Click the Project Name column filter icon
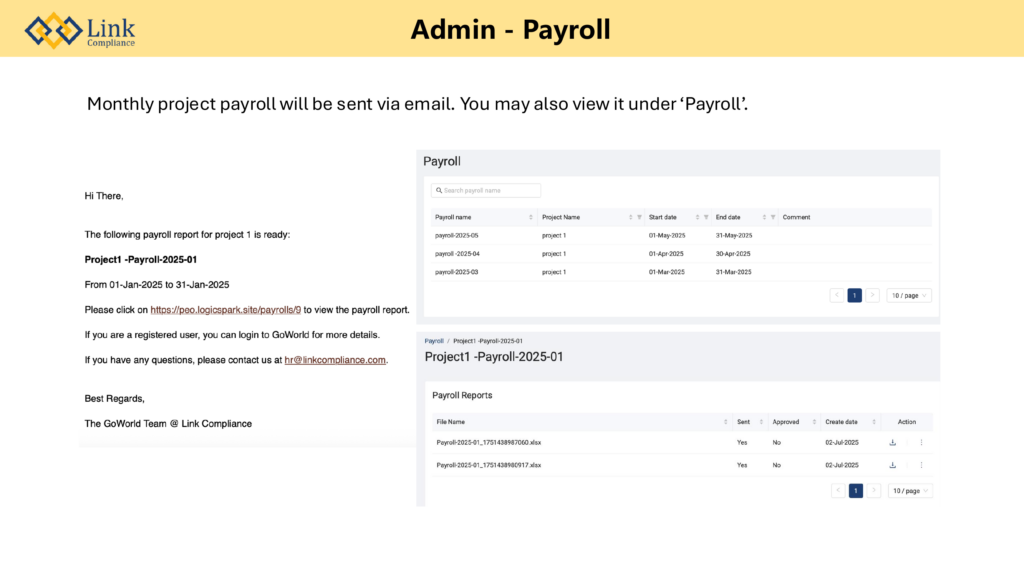Image resolution: width=1024 pixels, height=576 pixels. point(638,217)
